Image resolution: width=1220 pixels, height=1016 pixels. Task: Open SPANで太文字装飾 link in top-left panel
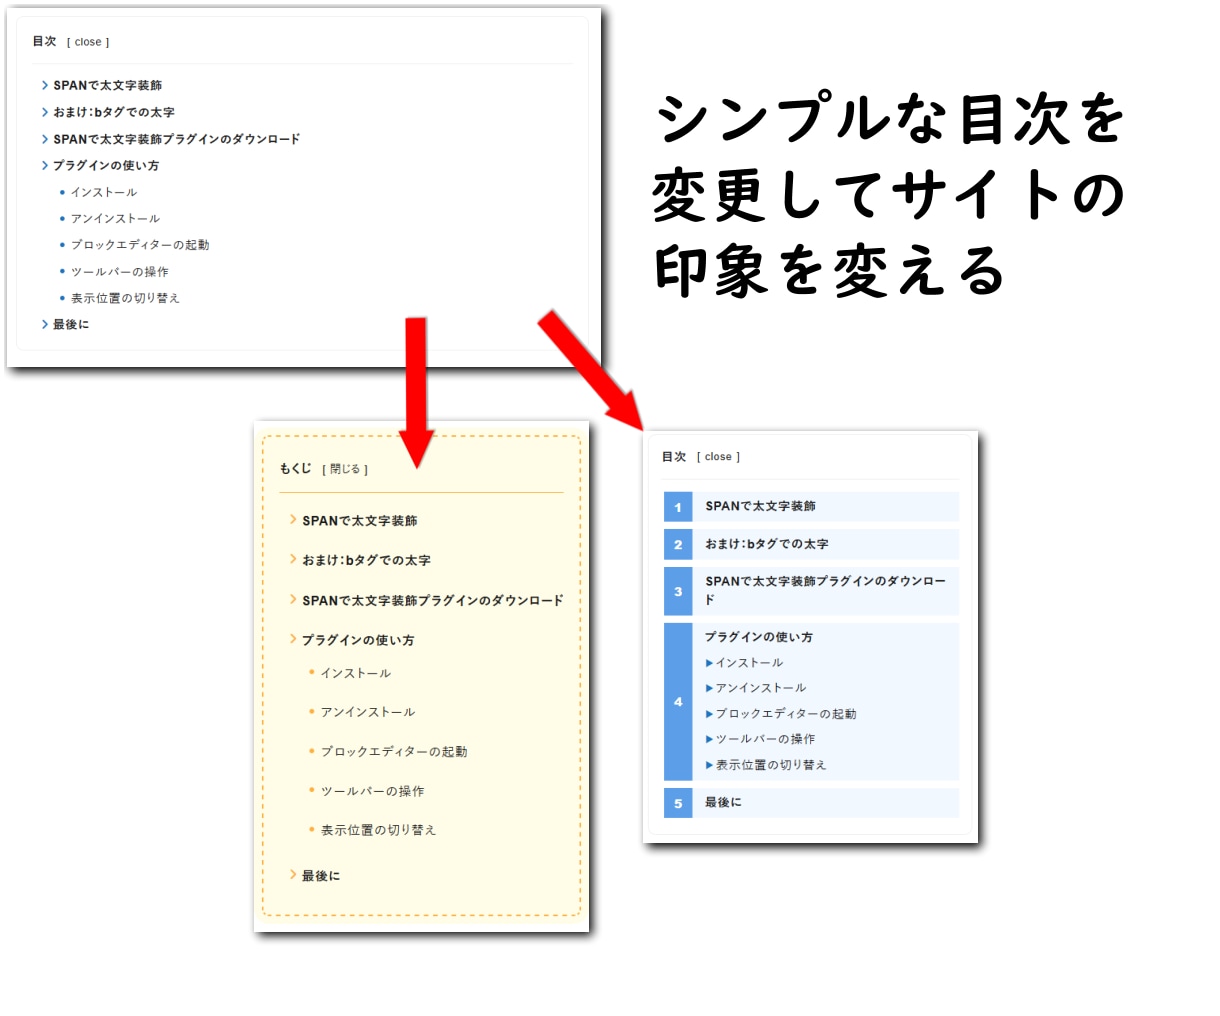107,86
